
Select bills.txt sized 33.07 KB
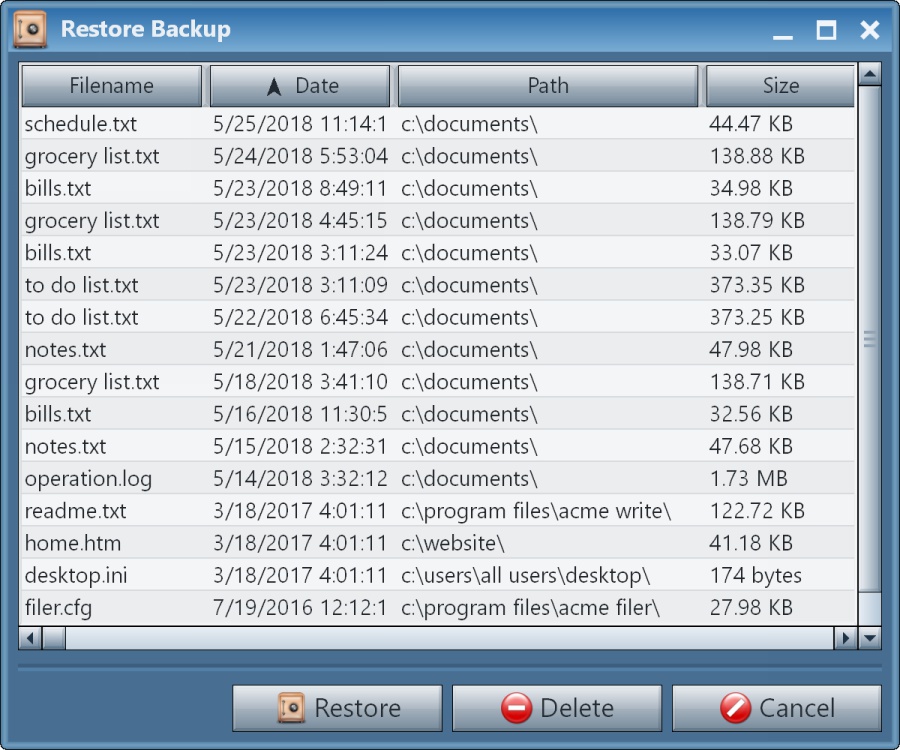[x=437, y=252]
